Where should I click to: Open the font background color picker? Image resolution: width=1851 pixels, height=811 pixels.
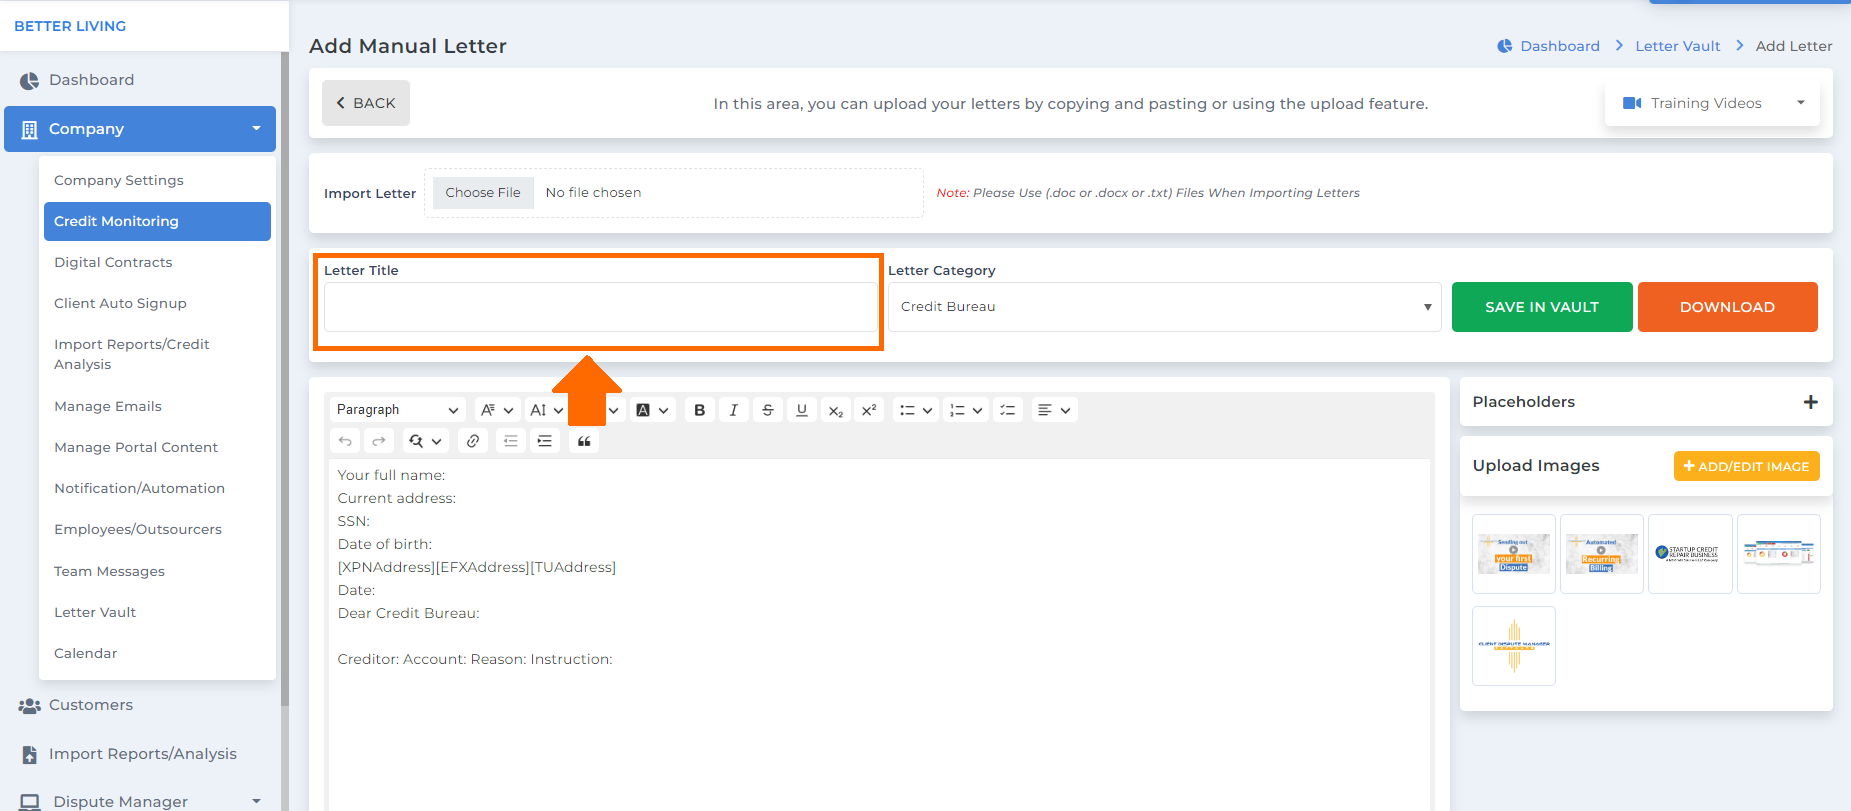tap(651, 410)
